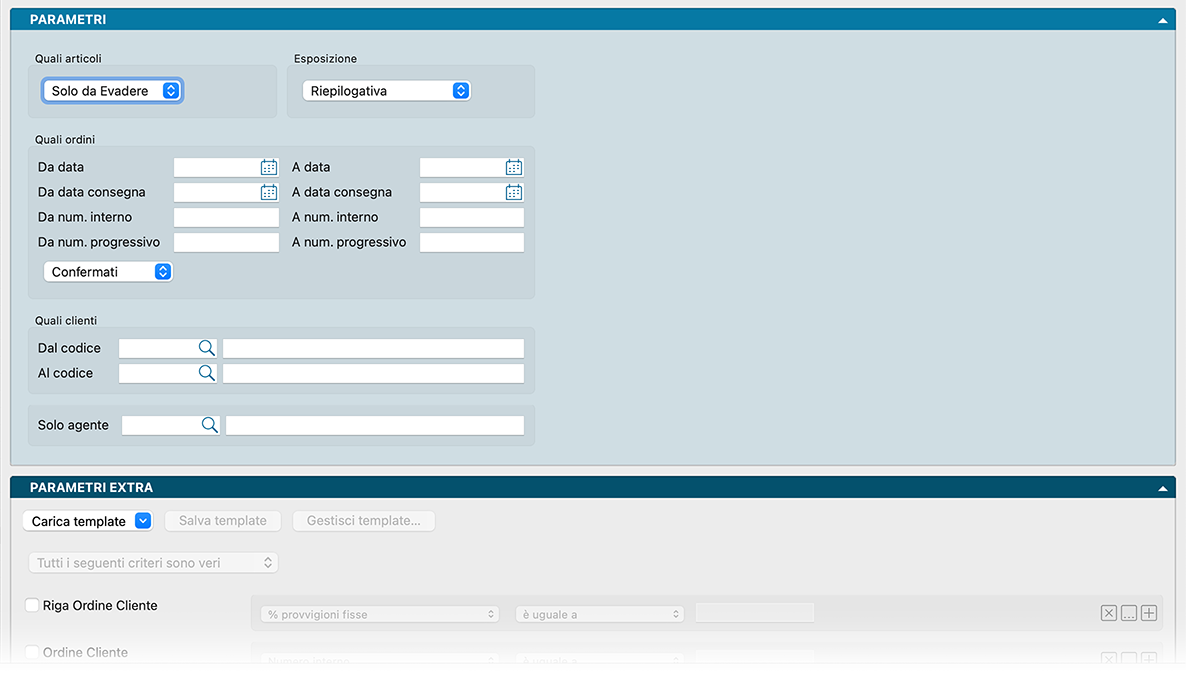Click Gestisci template button
1186x690 pixels.
click(x=364, y=521)
